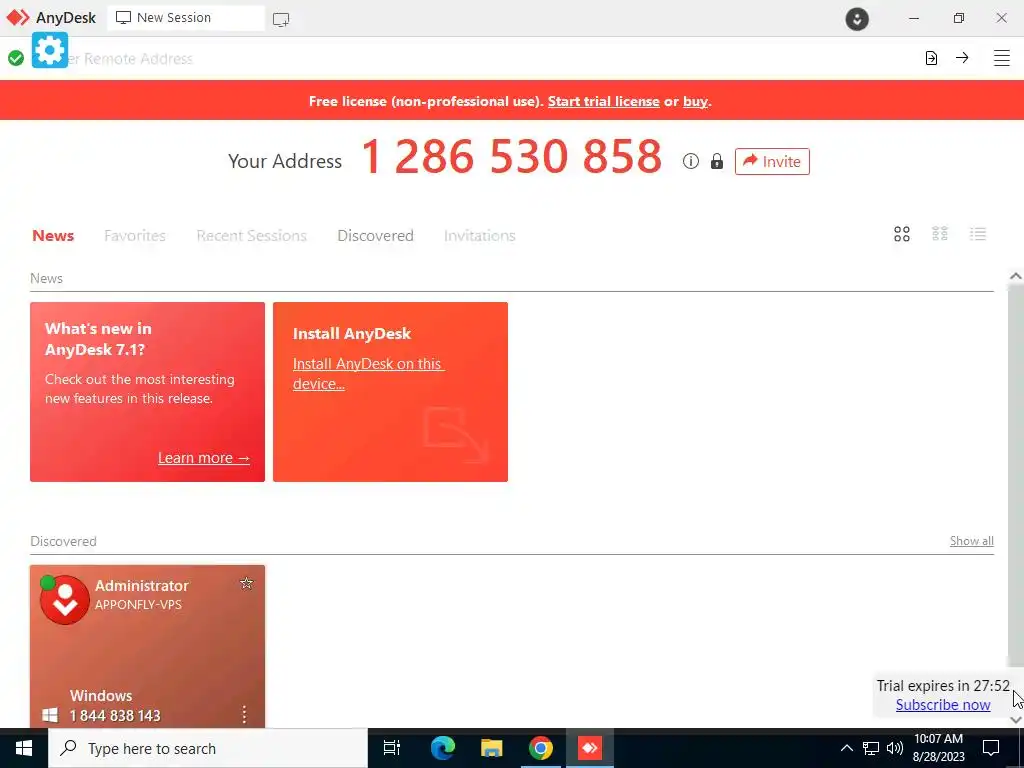
Task: Add Administrator device to favorites star
Action: [x=246, y=583]
